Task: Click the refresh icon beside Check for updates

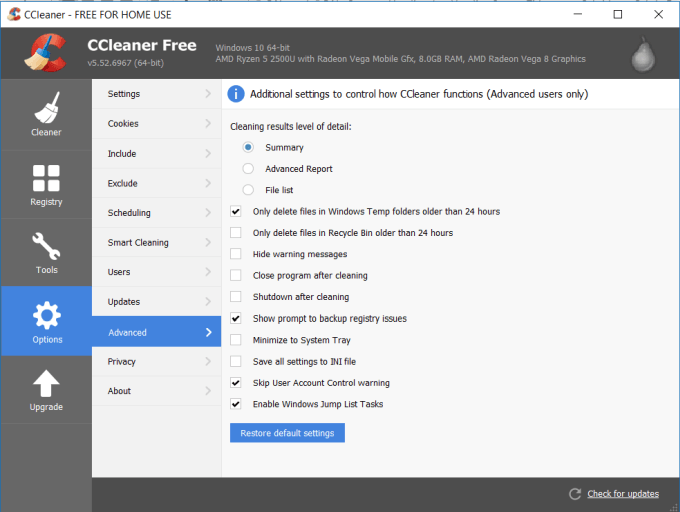Action: [574, 494]
